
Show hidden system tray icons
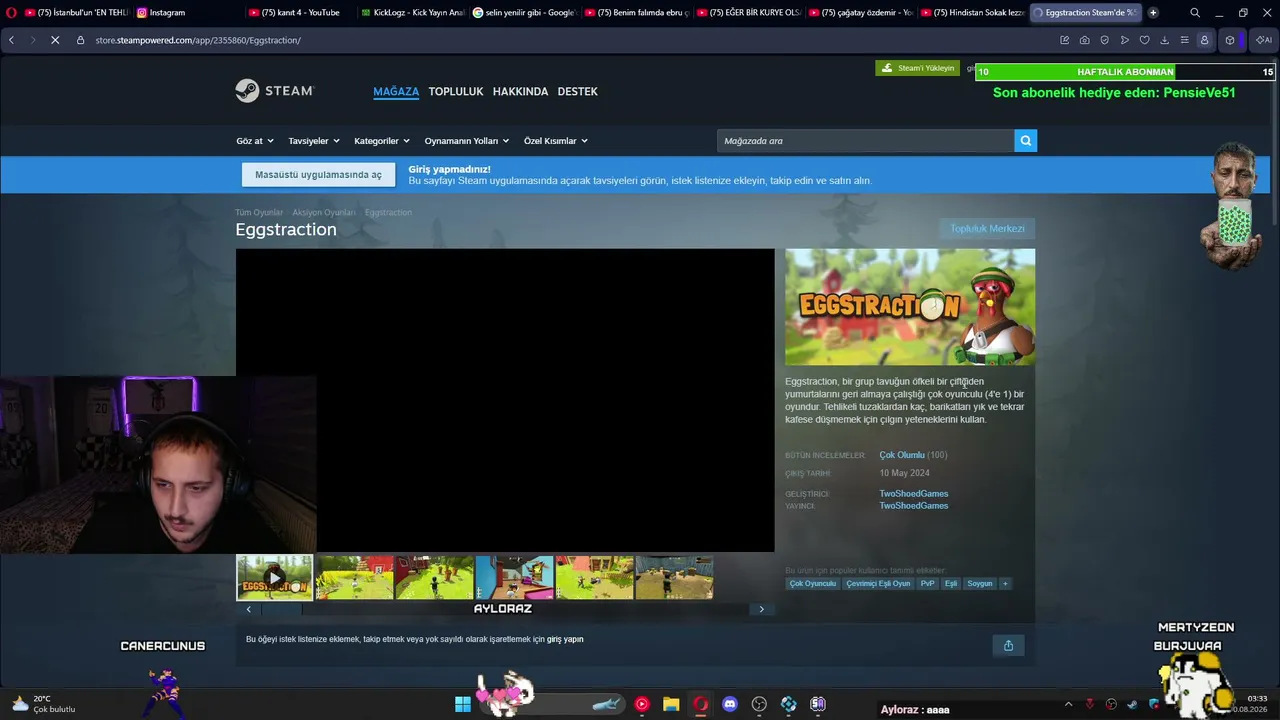1068,704
